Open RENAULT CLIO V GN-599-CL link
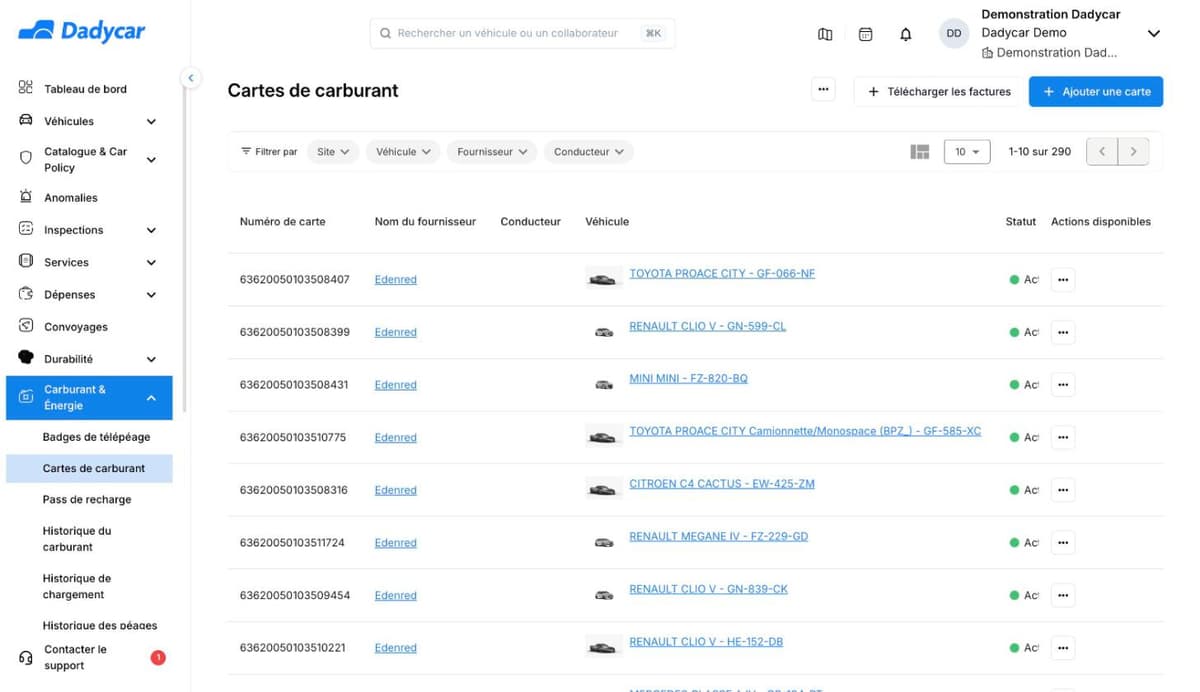 click(707, 326)
